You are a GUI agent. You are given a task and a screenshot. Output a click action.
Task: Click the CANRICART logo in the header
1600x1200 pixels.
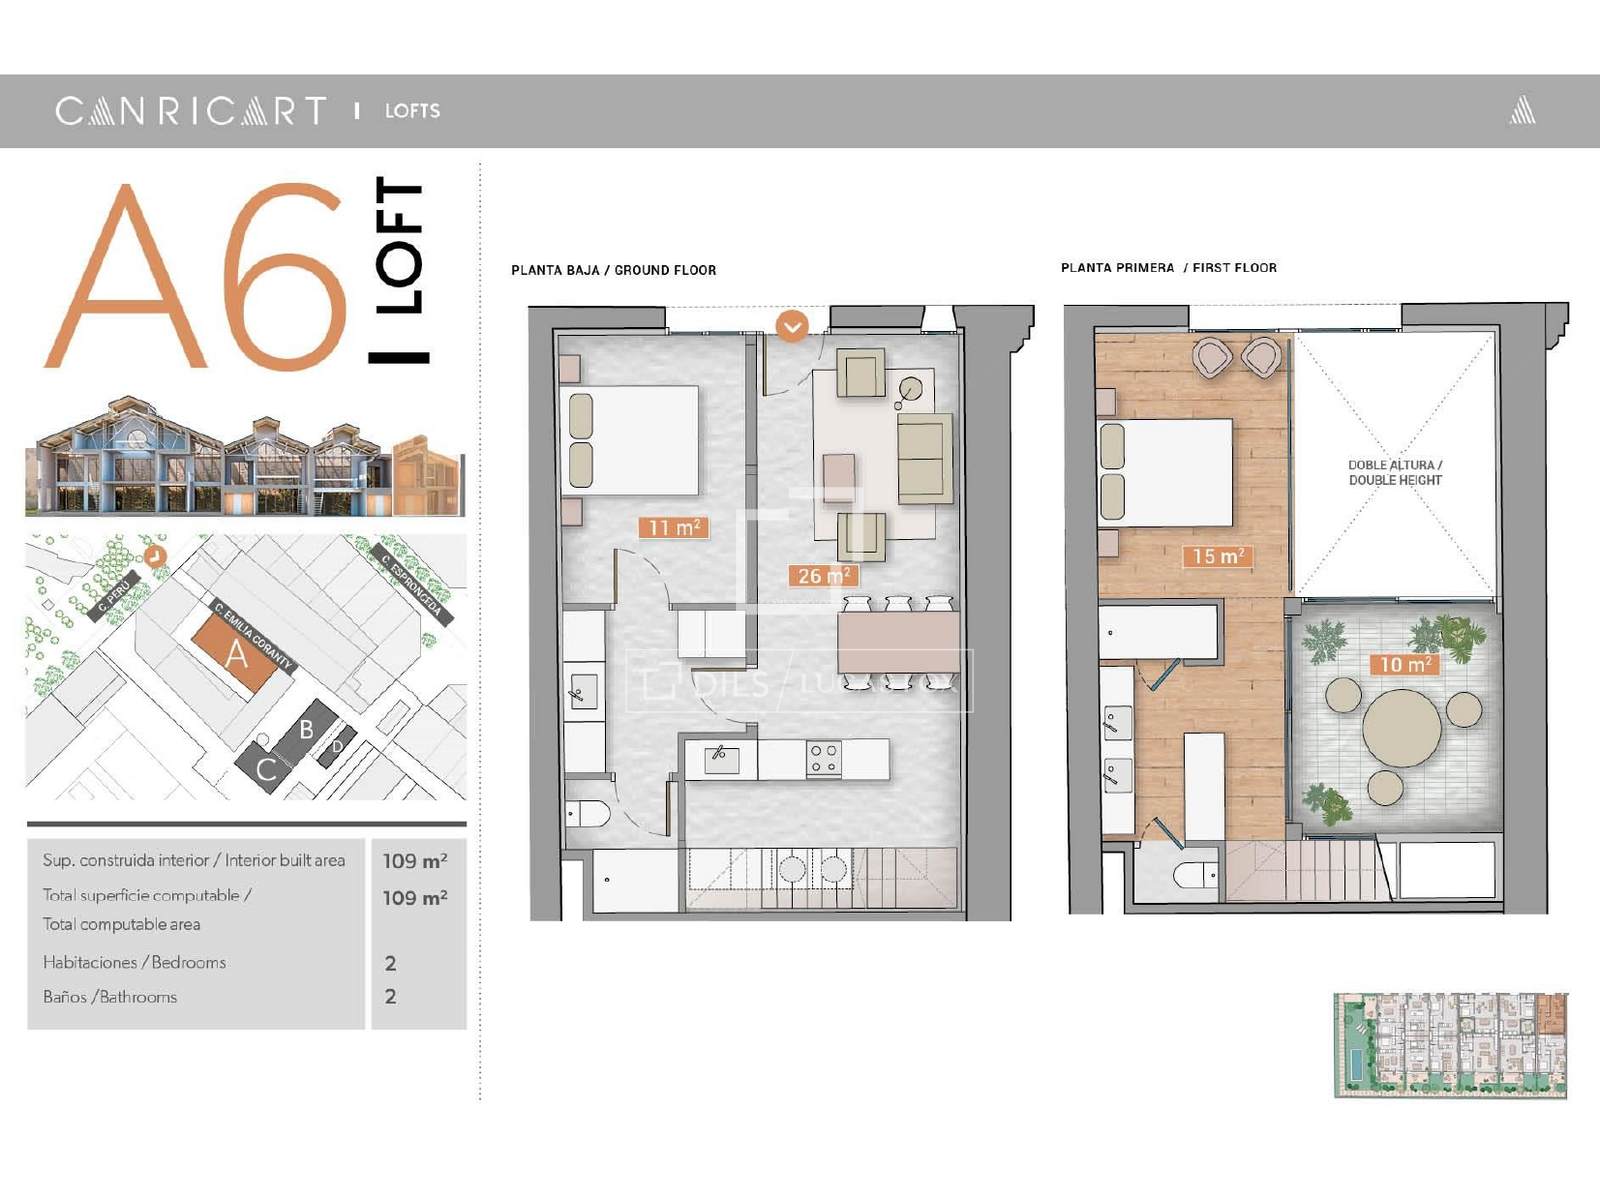point(191,111)
